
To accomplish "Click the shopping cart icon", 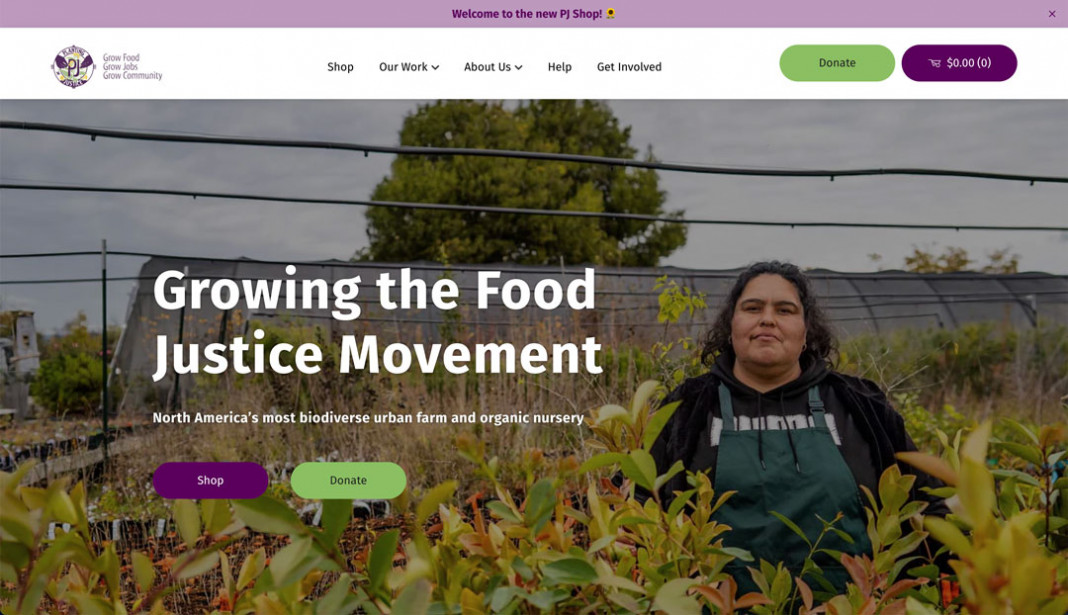I will click(x=934, y=63).
